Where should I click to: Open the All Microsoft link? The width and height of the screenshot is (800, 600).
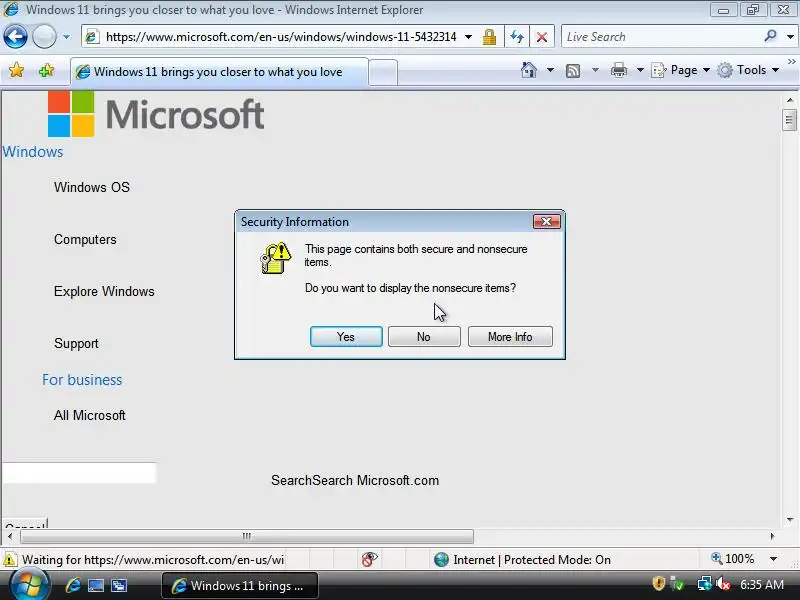pos(90,415)
